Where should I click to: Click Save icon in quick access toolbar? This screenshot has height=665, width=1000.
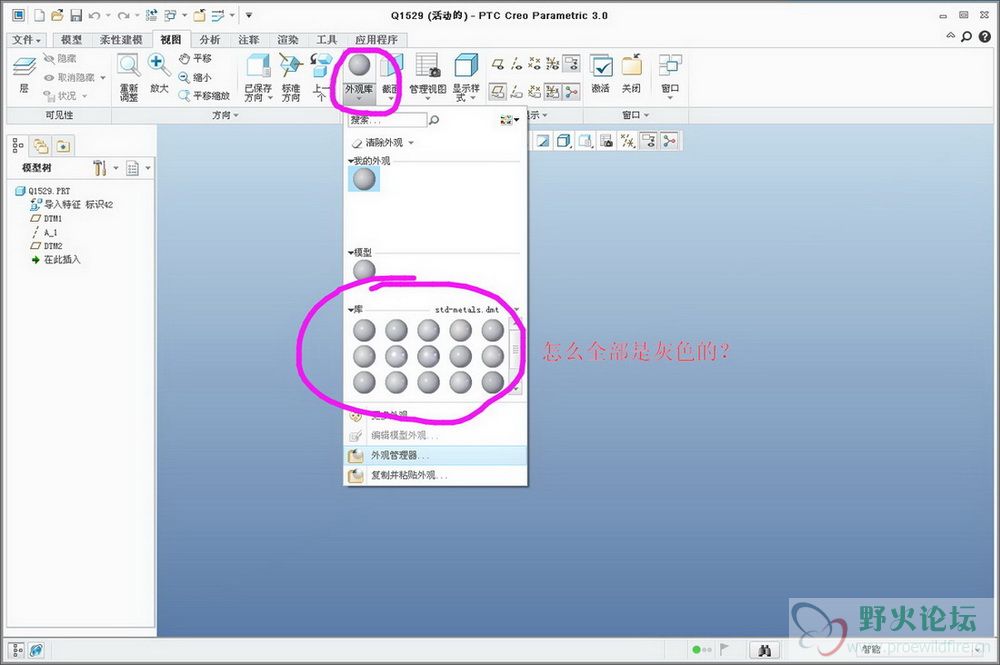[76, 15]
